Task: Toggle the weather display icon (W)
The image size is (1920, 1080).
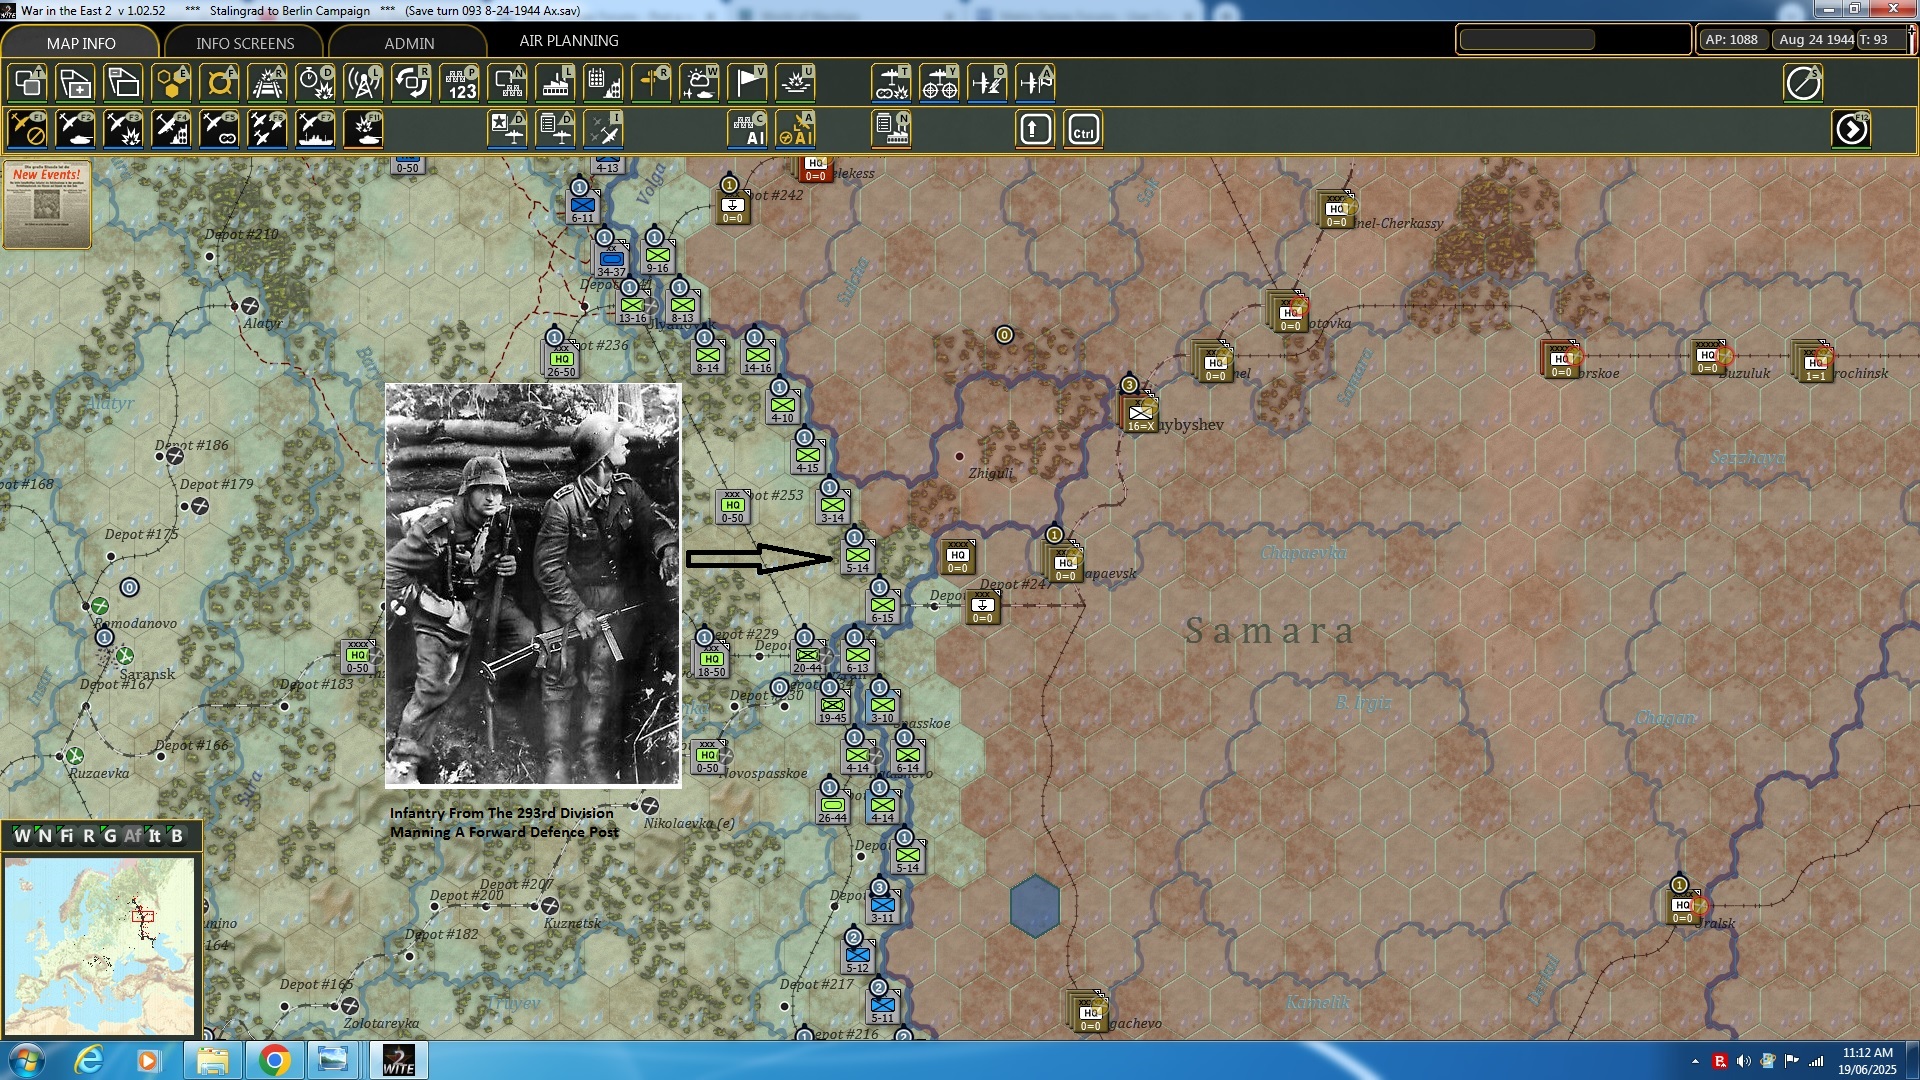Action: point(700,83)
